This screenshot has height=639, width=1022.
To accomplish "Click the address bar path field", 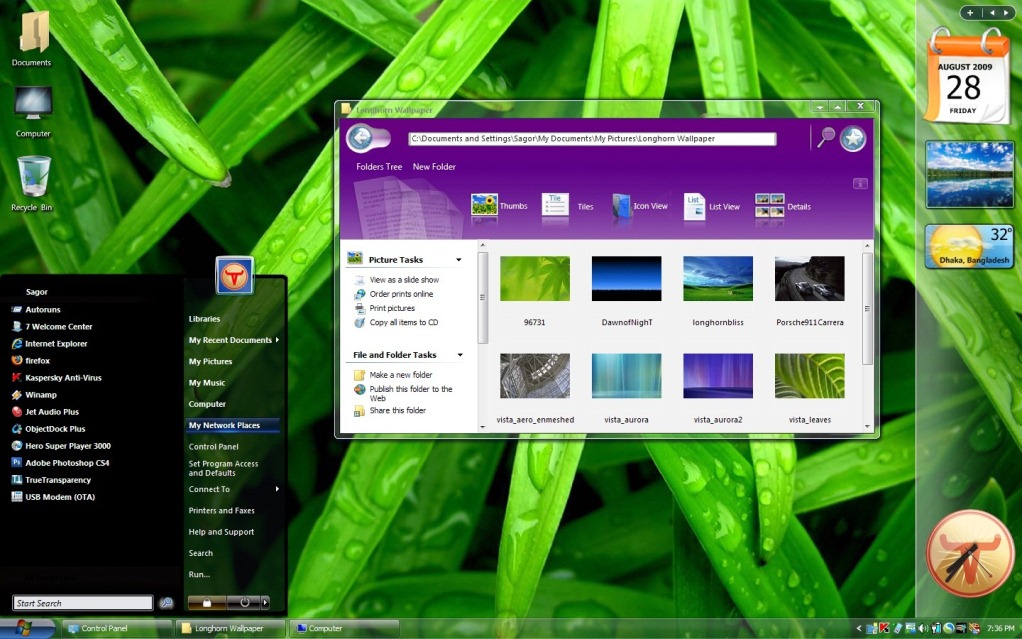I will pyautogui.click(x=592, y=139).
